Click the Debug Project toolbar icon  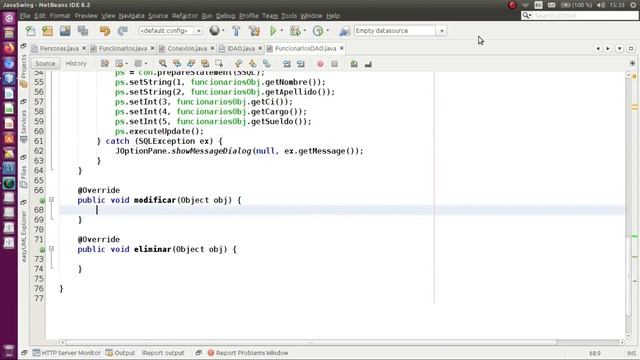295,31
